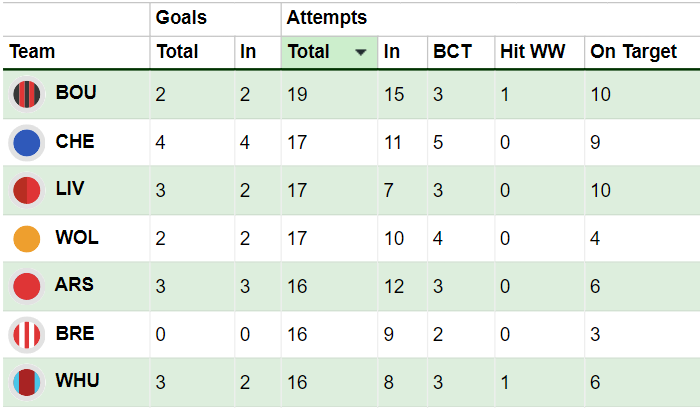Select the WHU team name

77,381
